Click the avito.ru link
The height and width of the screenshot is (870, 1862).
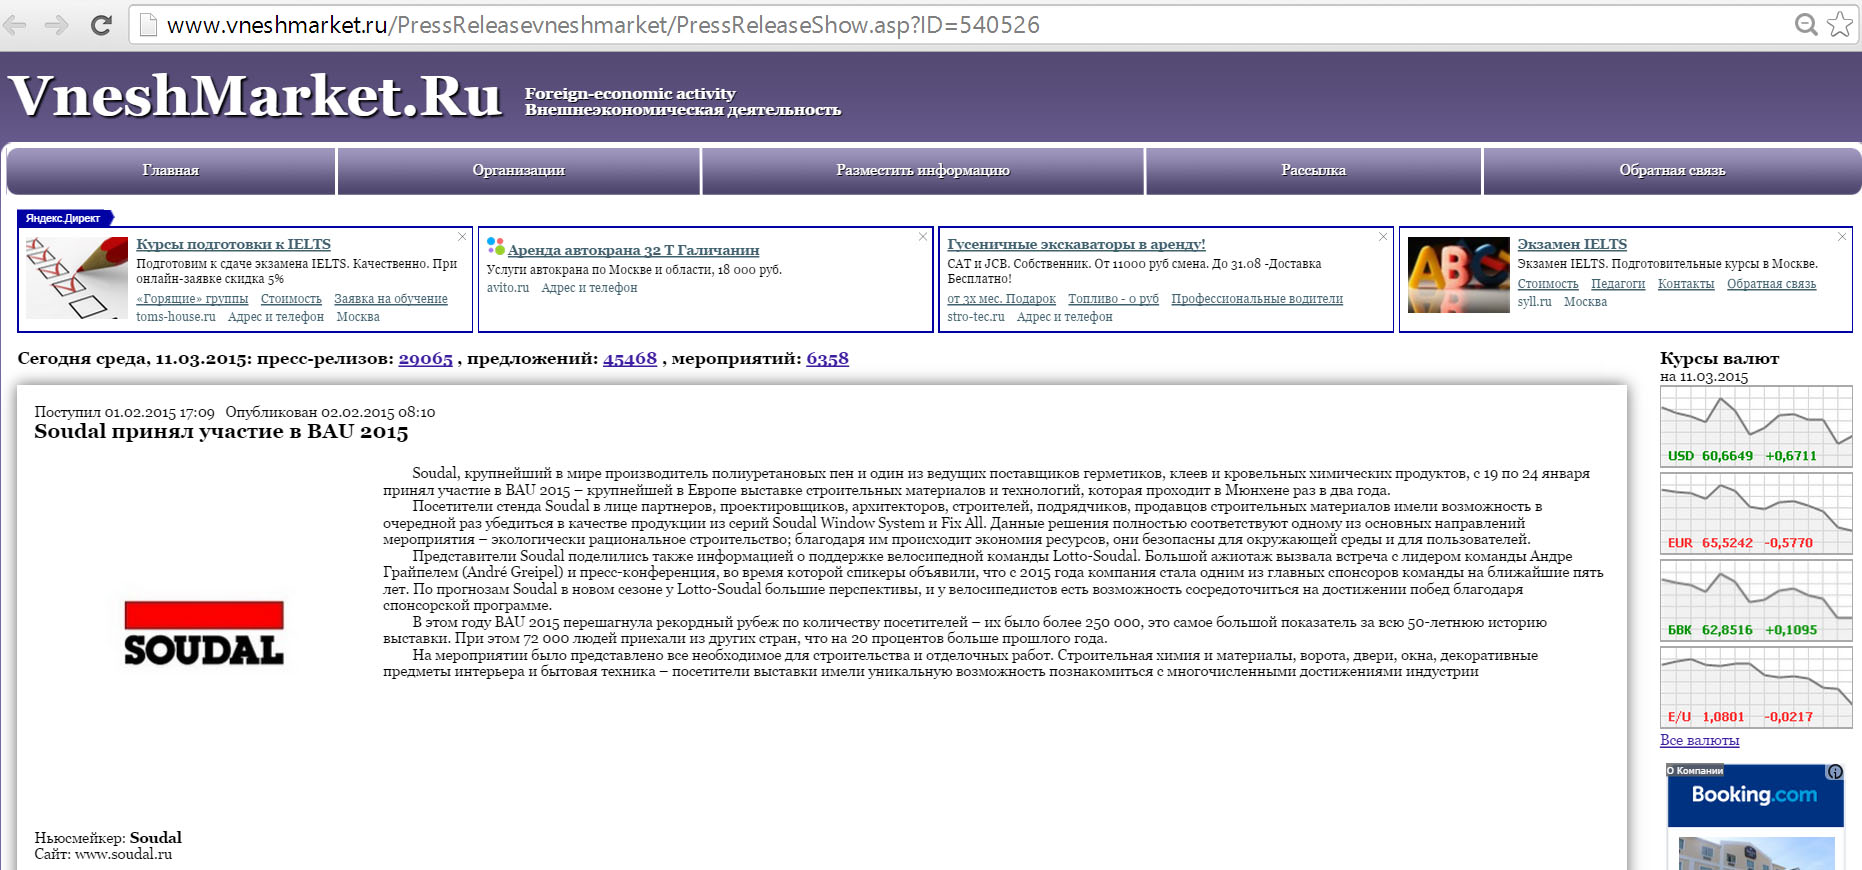coord(508,288)
